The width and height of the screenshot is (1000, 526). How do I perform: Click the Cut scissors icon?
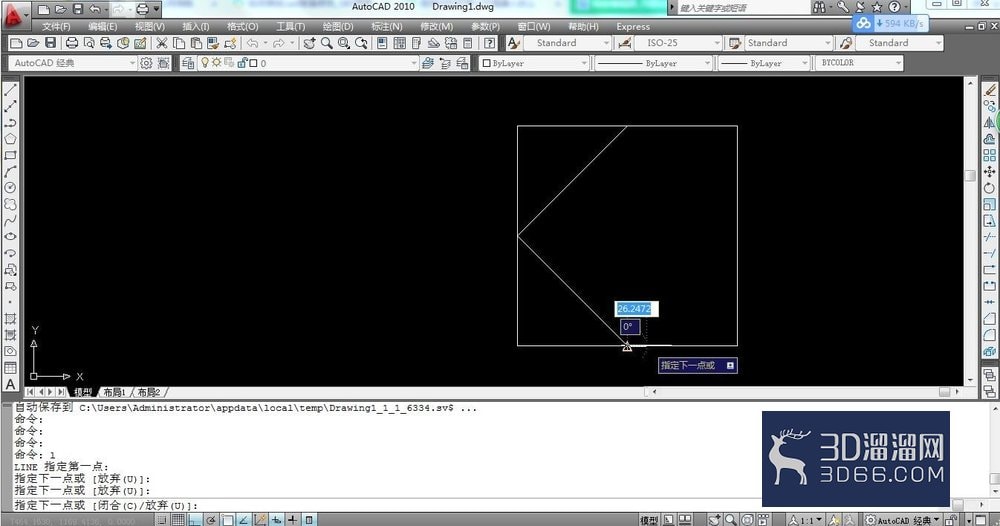pyautogui.click(x=162, y=43)
